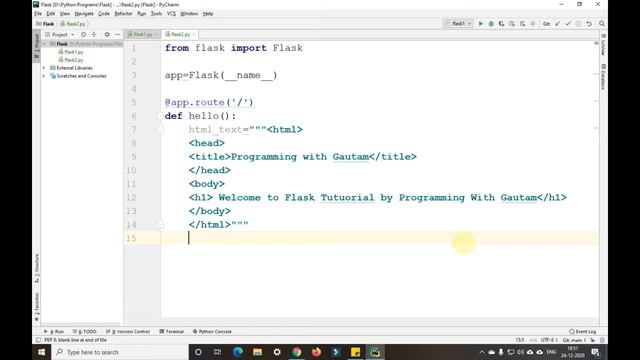Viewport: 640px width, 360px height.
Task: Open Project panel settings gear
Action: 107,35
